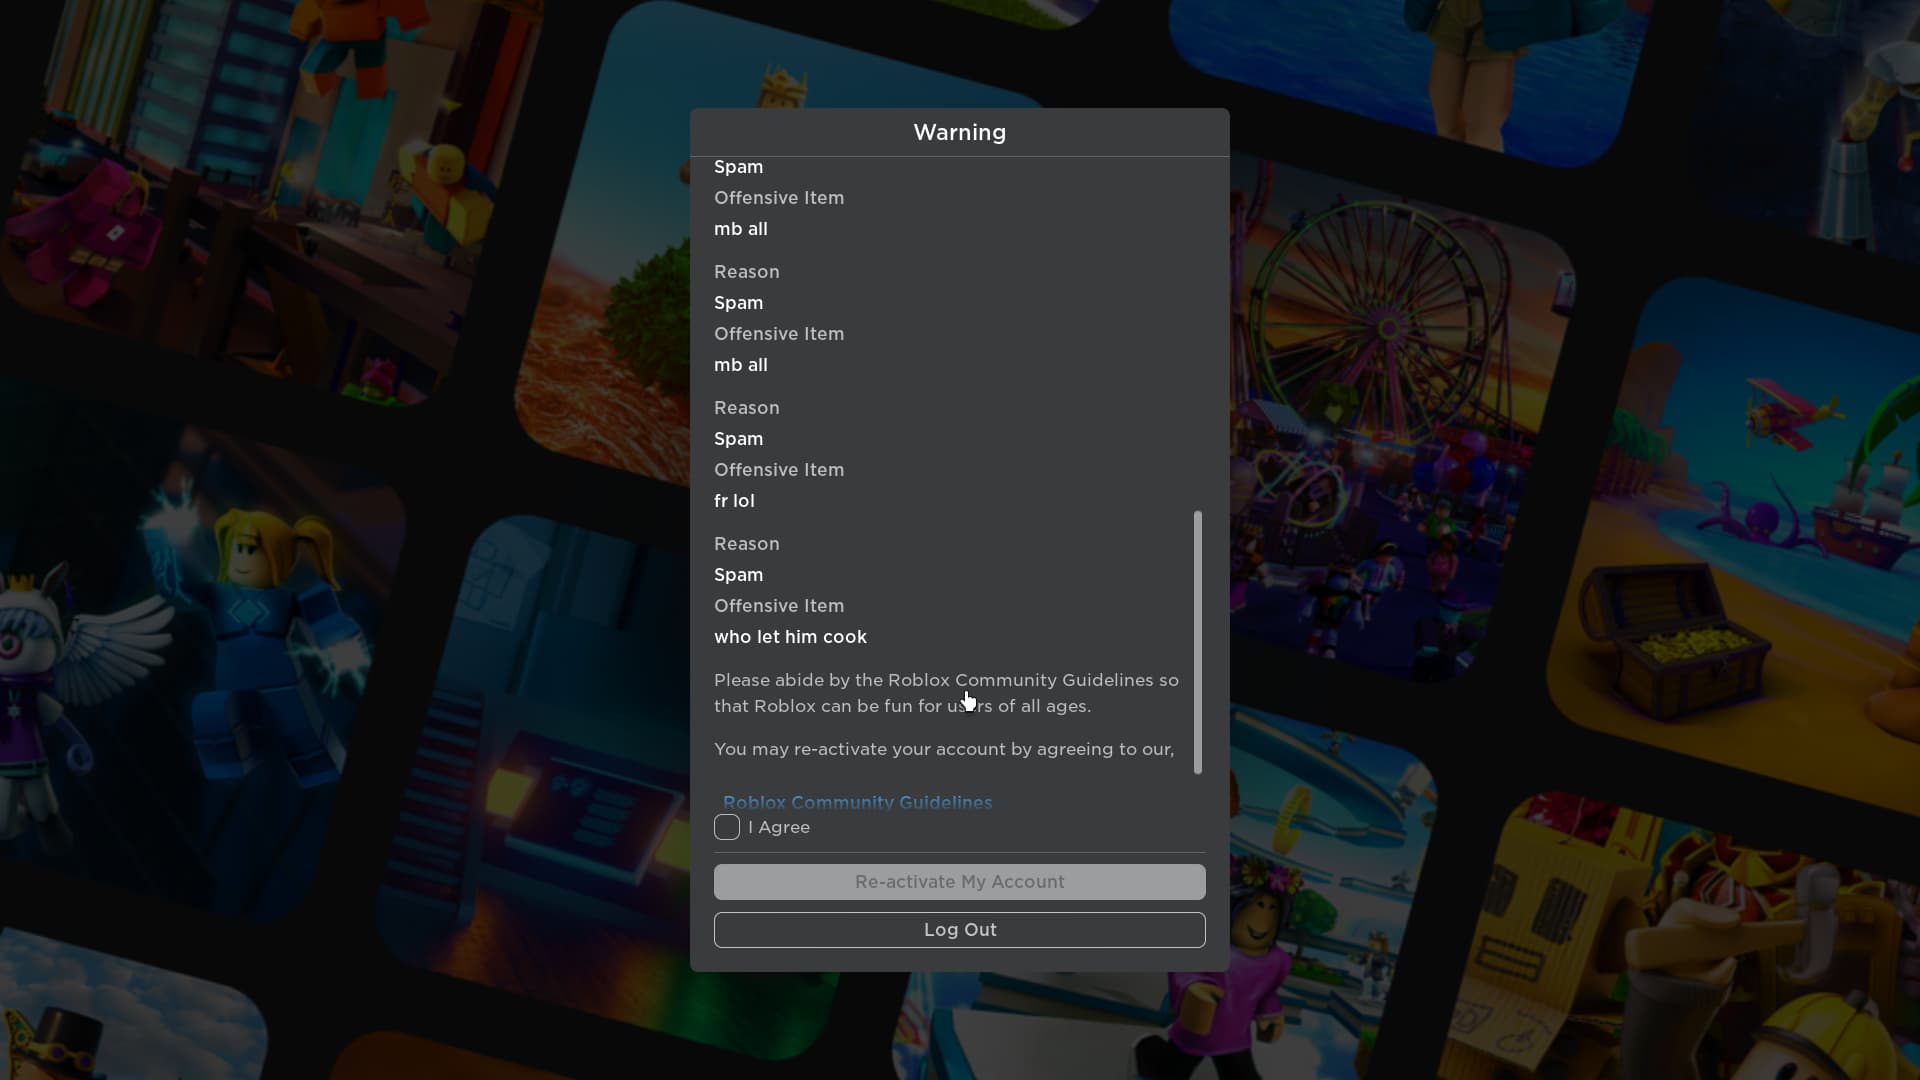Click Re-activate My Account button
This screenshot has width=1920, height=1080.
tap(960, 882)
